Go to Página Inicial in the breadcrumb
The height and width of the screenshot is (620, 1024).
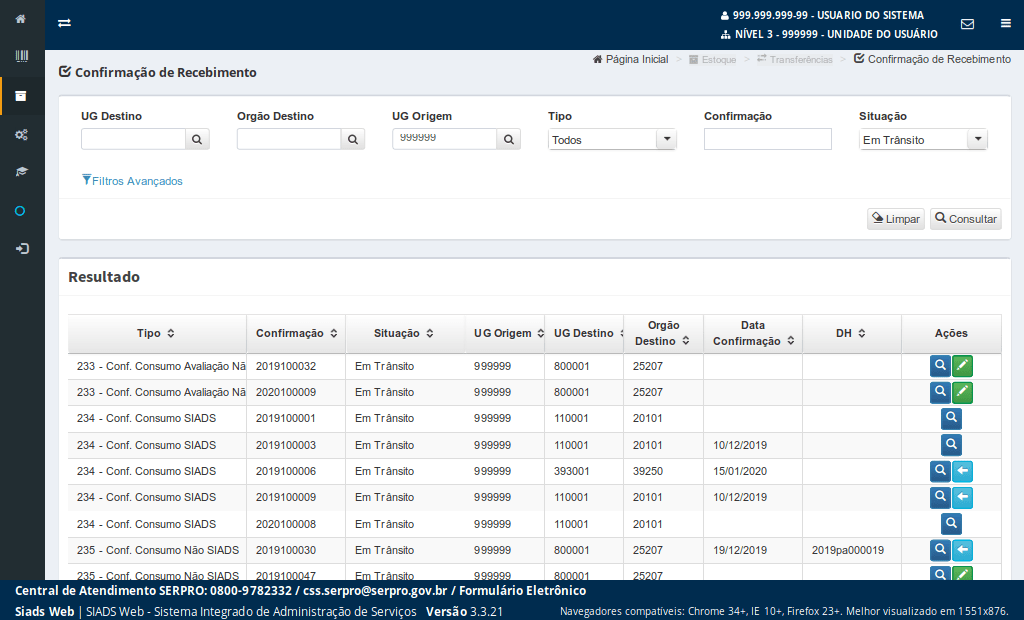tap(631, 59)
